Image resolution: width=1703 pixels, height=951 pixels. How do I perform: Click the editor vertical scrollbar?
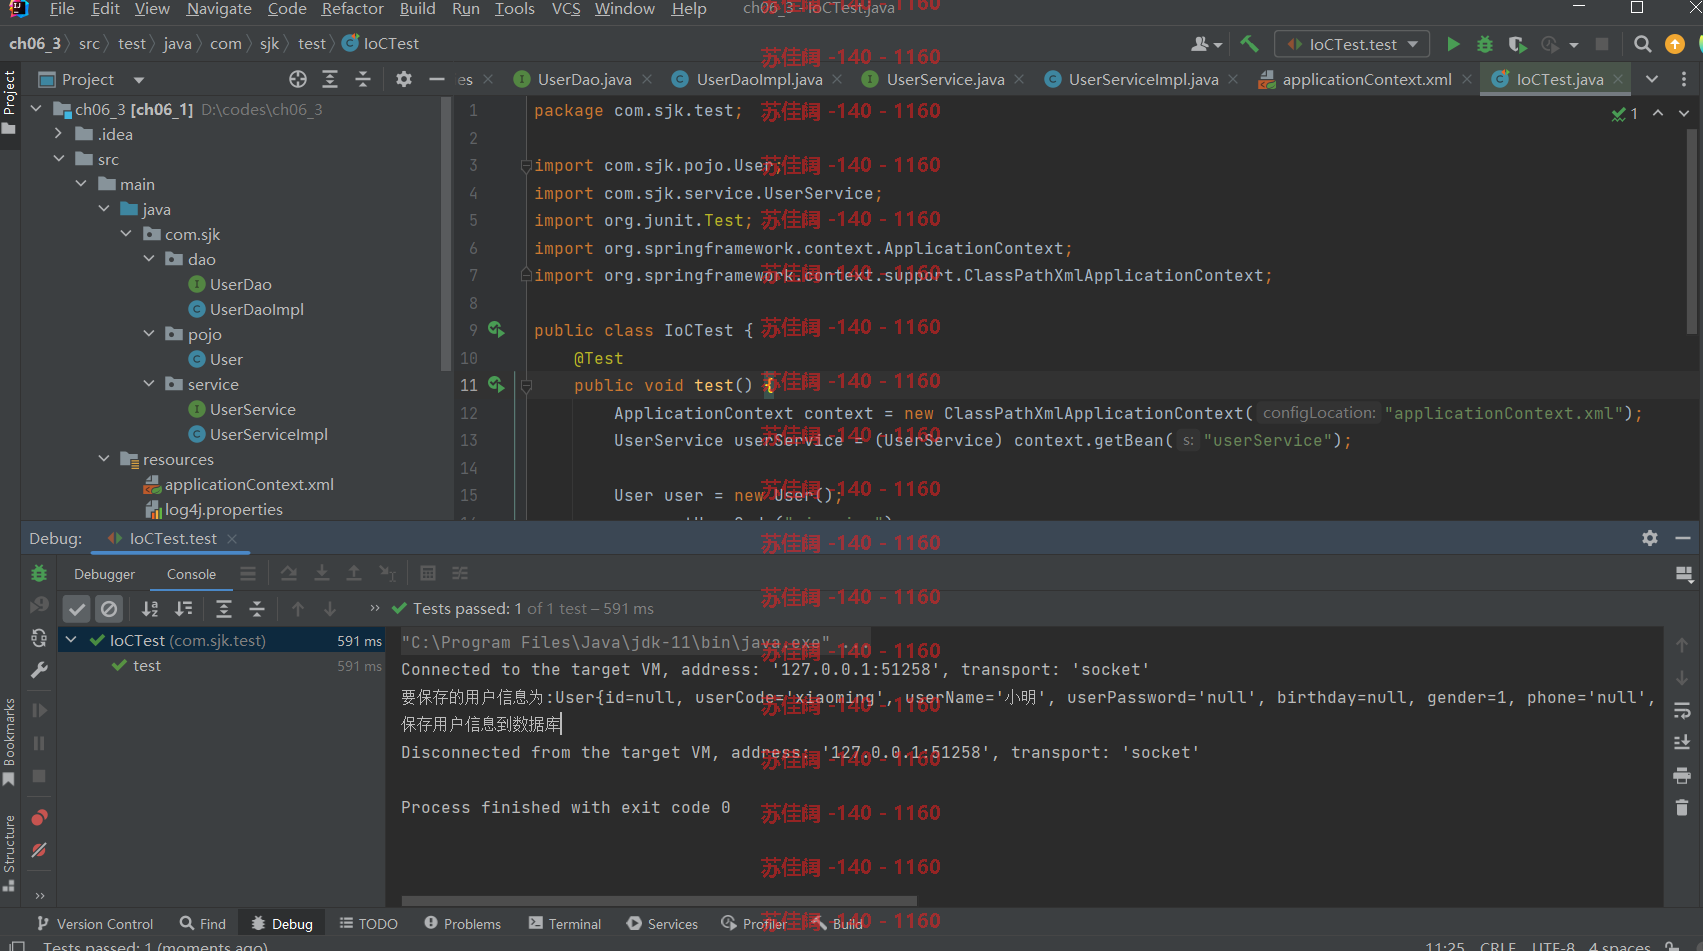(x=1692, y=231)
